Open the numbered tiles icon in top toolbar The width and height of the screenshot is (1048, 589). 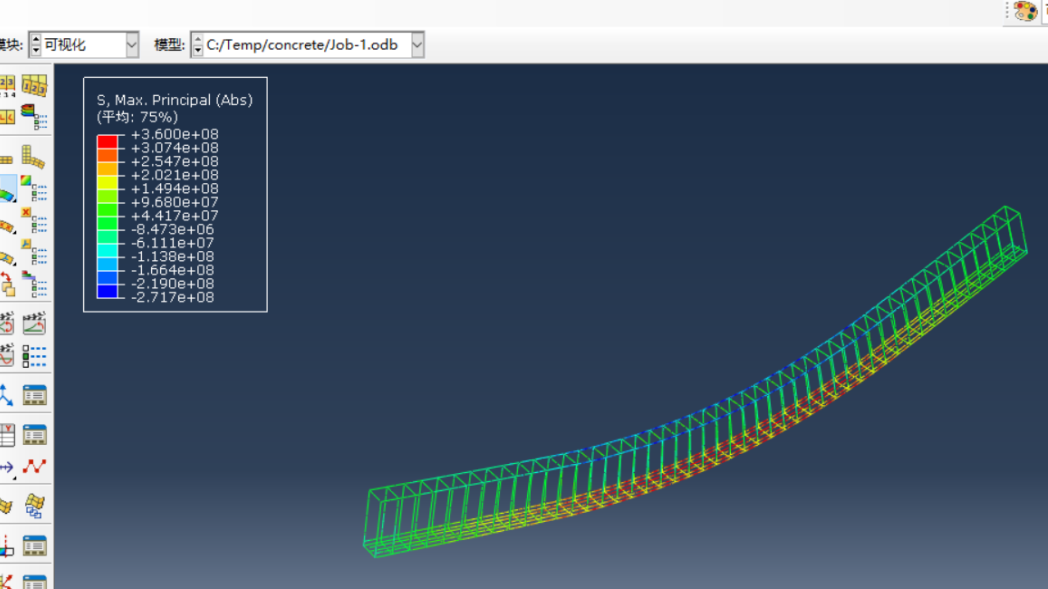pyautogui.click(x=34, y=87)
